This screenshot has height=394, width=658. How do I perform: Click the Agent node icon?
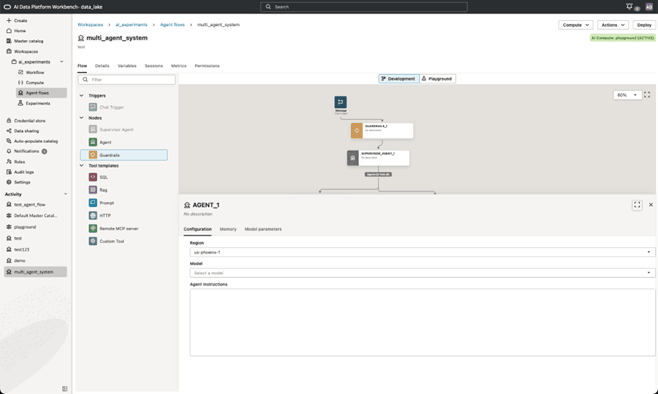[93, 142]
